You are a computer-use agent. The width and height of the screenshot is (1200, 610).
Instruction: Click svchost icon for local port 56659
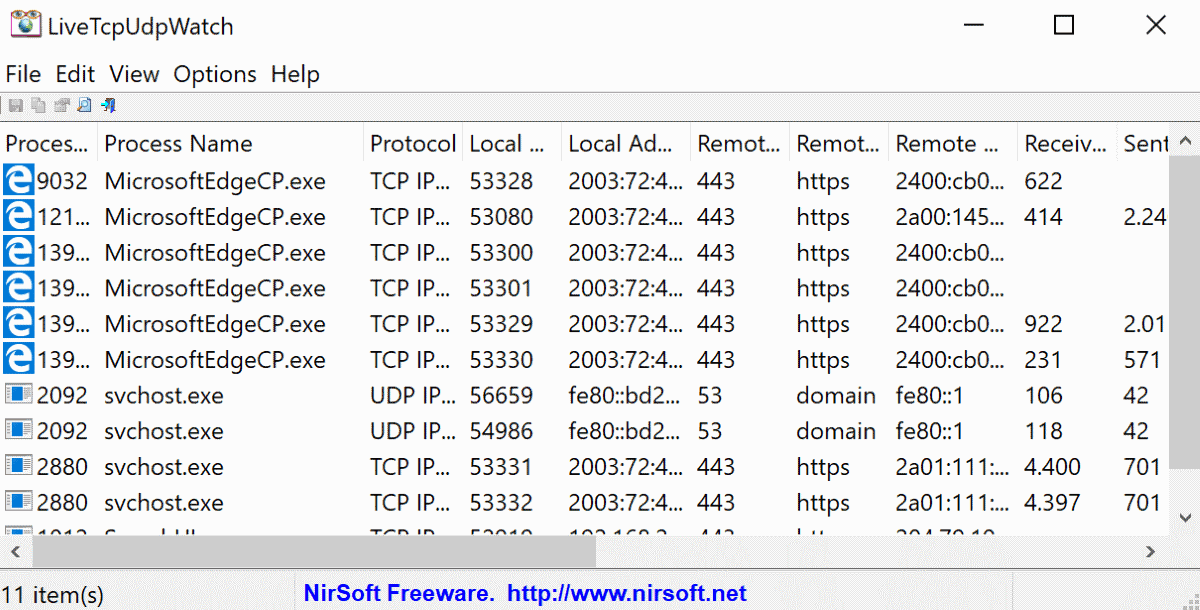click(x=18, y=396)
